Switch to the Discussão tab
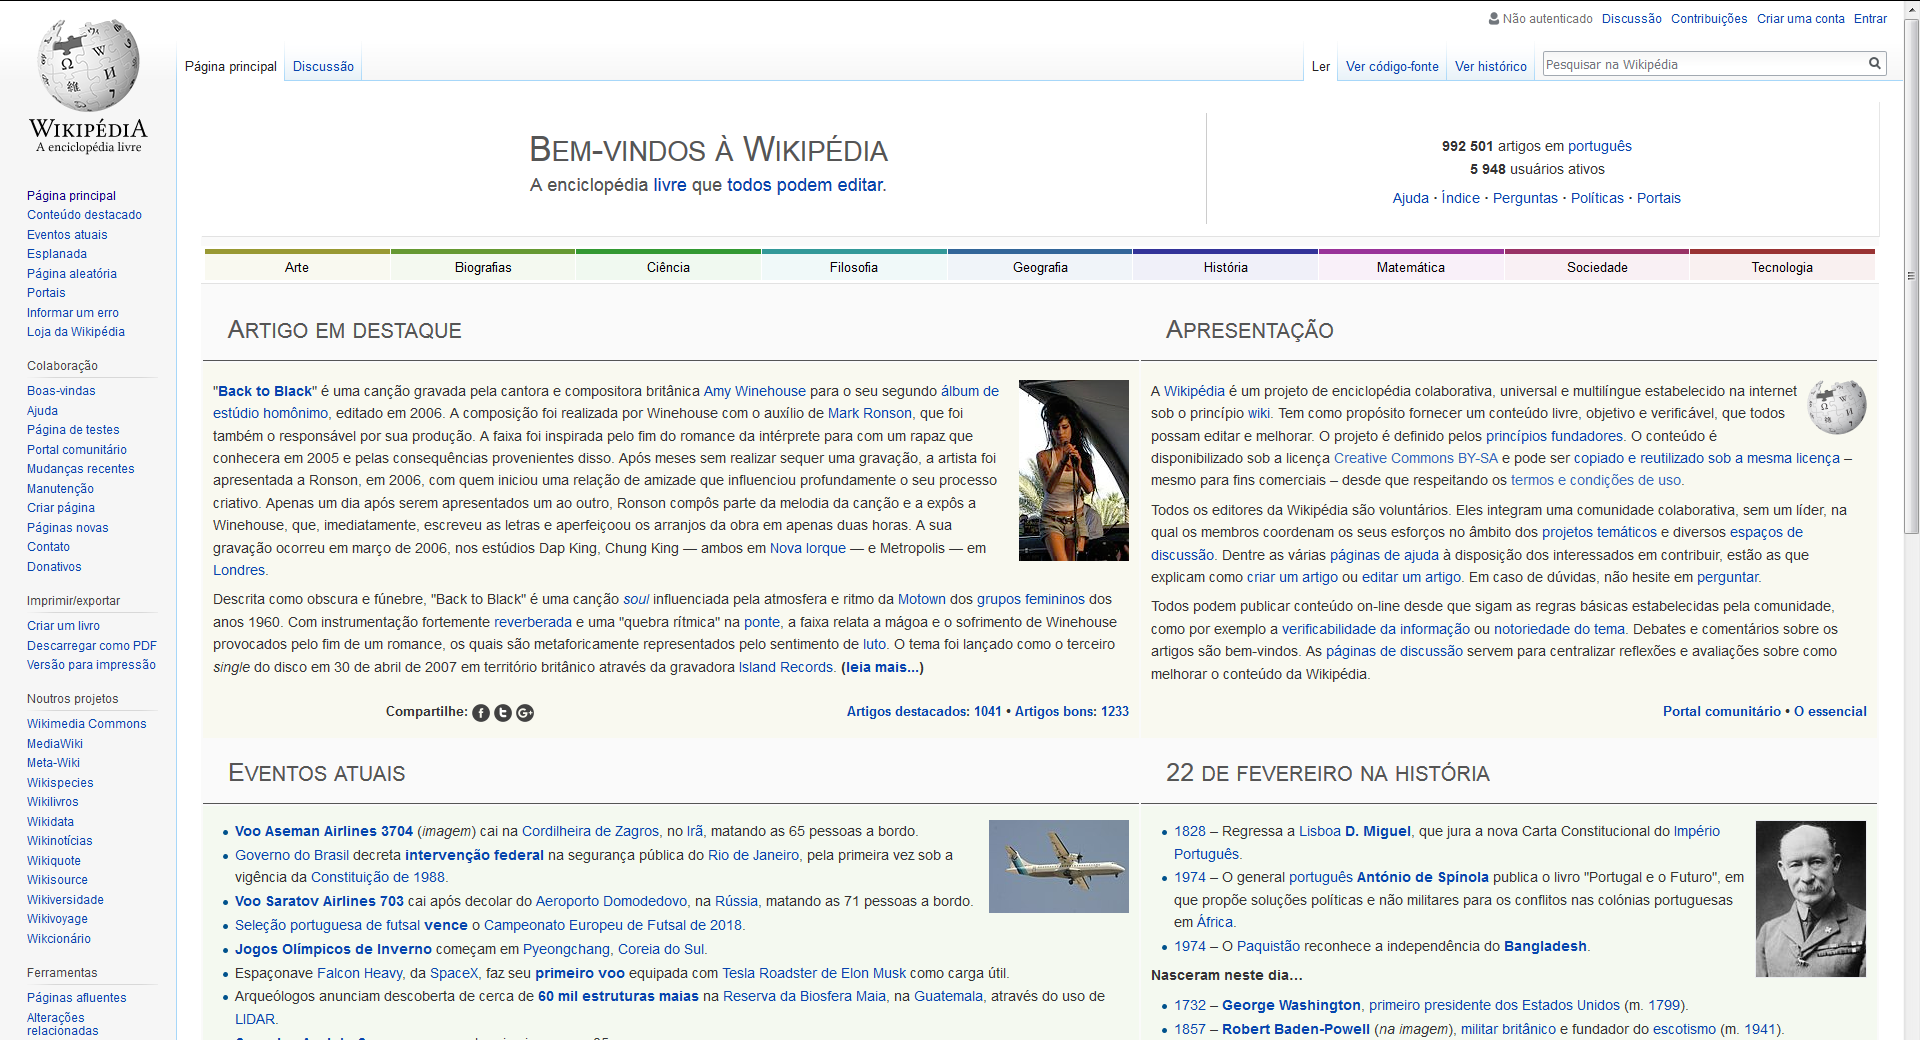 [323, 67]
